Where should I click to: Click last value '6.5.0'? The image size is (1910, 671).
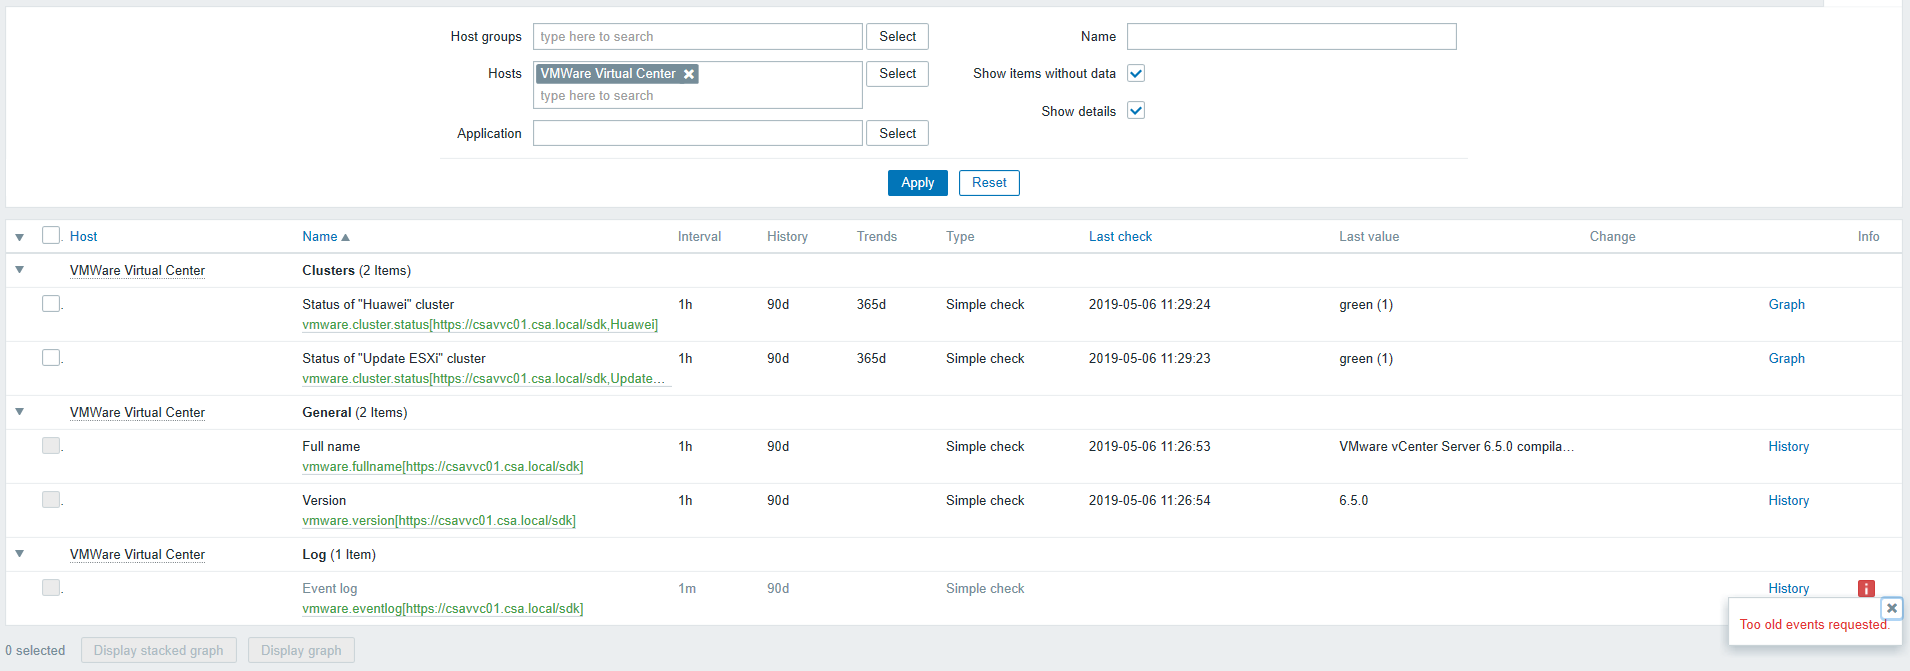(1353, 501)
